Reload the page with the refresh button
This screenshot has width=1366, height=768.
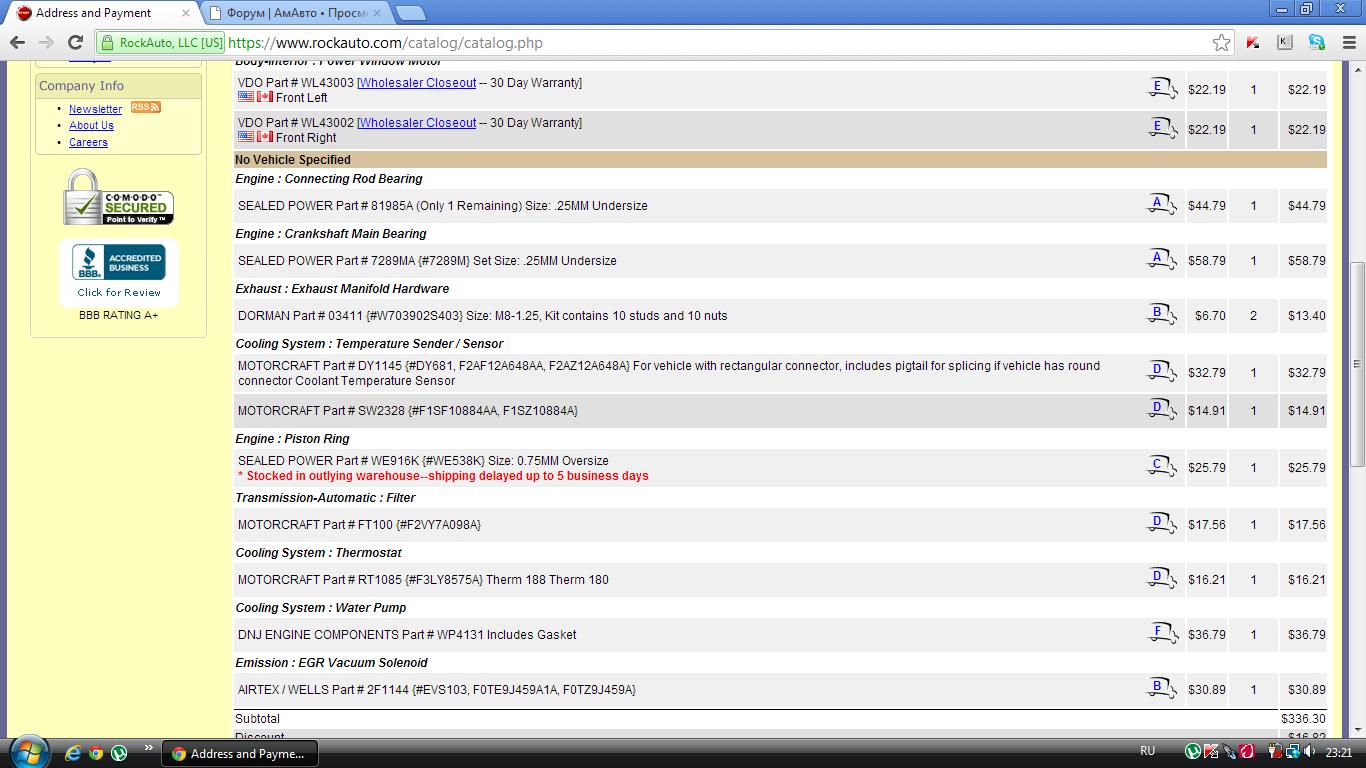click(x=75, y=43)
